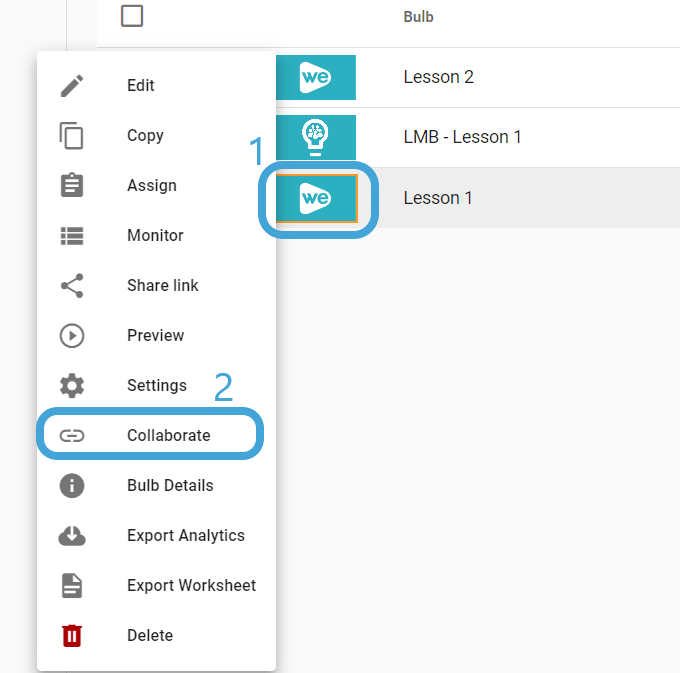
Task: Click the Export Analytics cloud icon
Action: pyautogui.click(x=72, y=536)
